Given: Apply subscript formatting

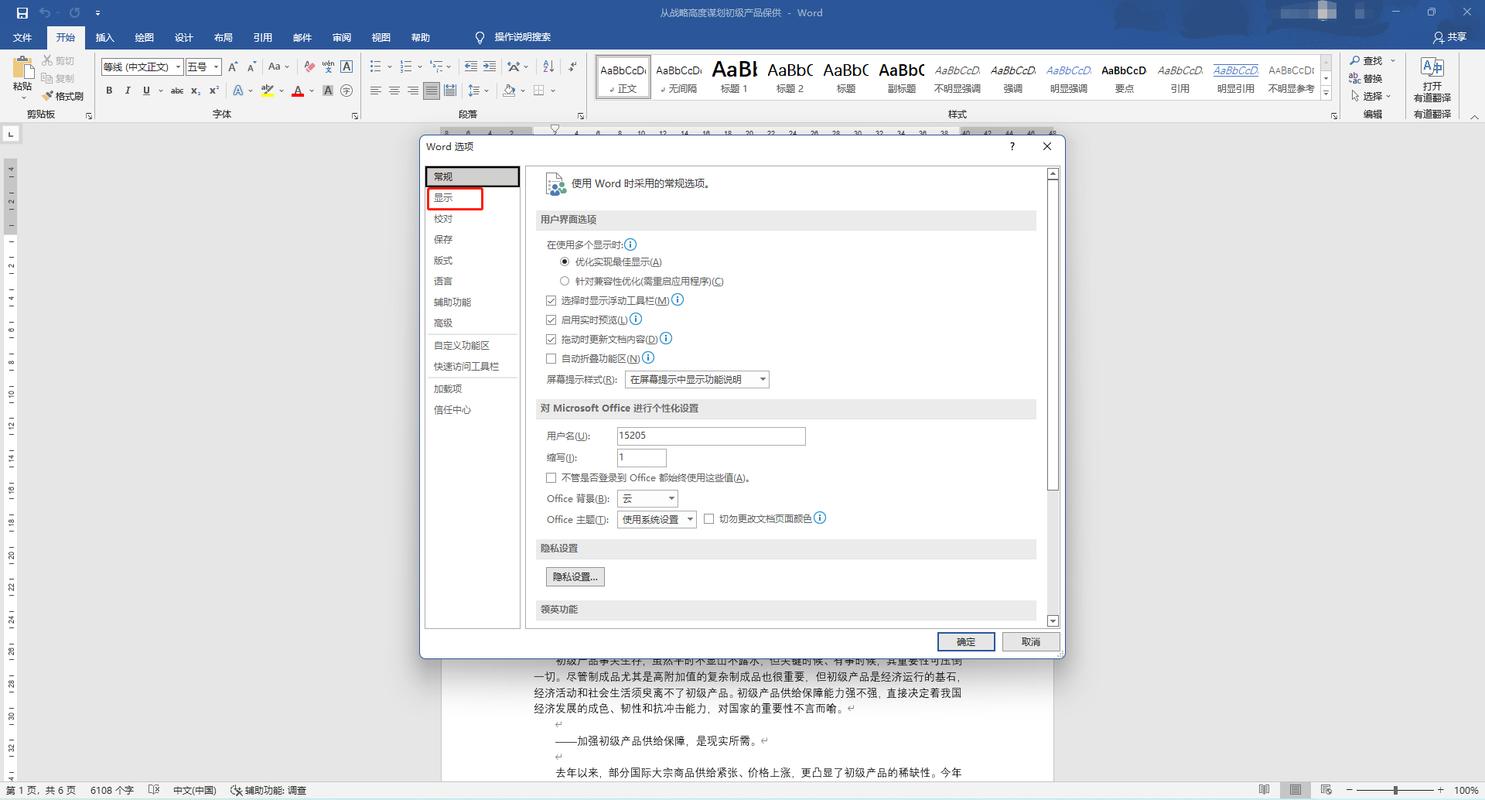Looking at the screenshot, I should tap(196, 91).
